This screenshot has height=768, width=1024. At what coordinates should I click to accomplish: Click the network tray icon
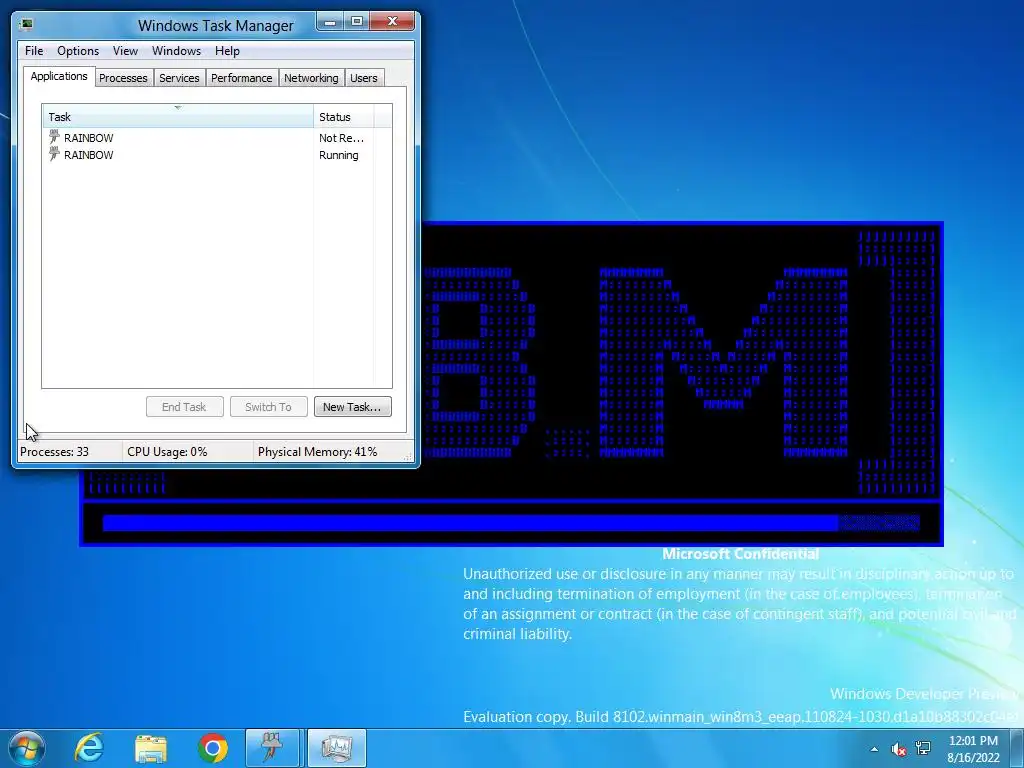[x=923, y=748]
